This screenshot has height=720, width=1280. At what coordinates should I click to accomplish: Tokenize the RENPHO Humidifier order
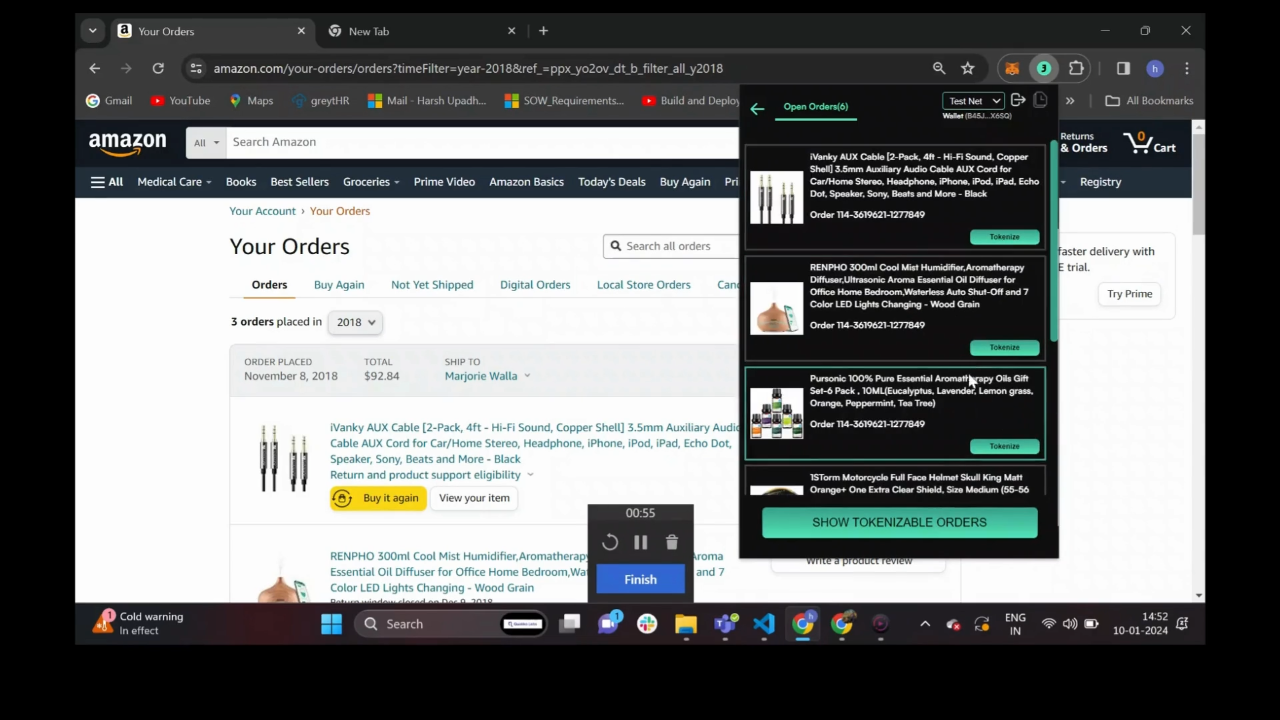pyautogui.click(x=1004, y=347)
